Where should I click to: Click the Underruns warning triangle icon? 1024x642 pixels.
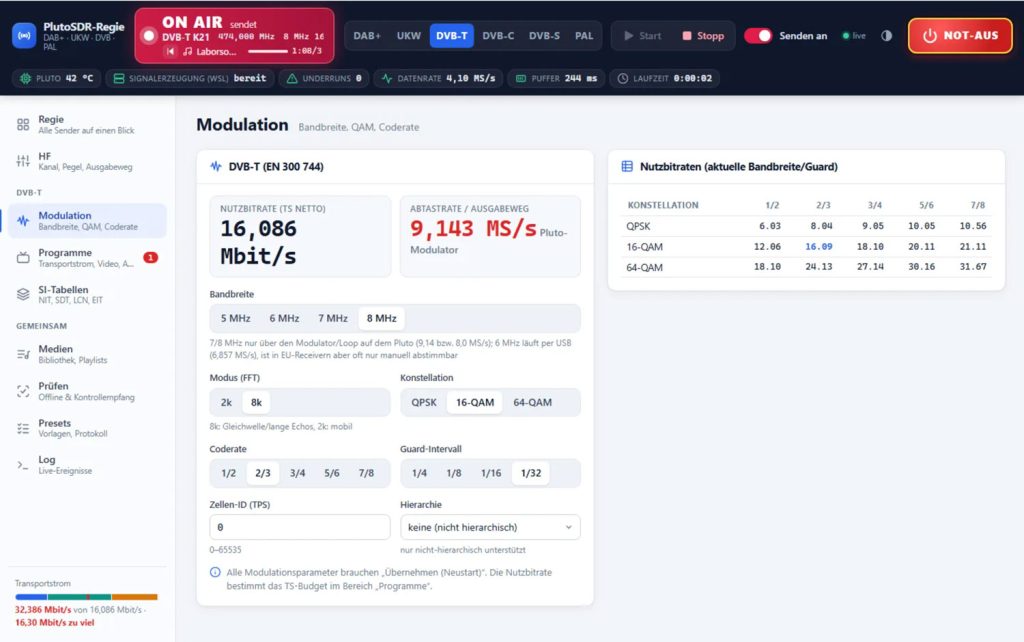click(292, 78)
